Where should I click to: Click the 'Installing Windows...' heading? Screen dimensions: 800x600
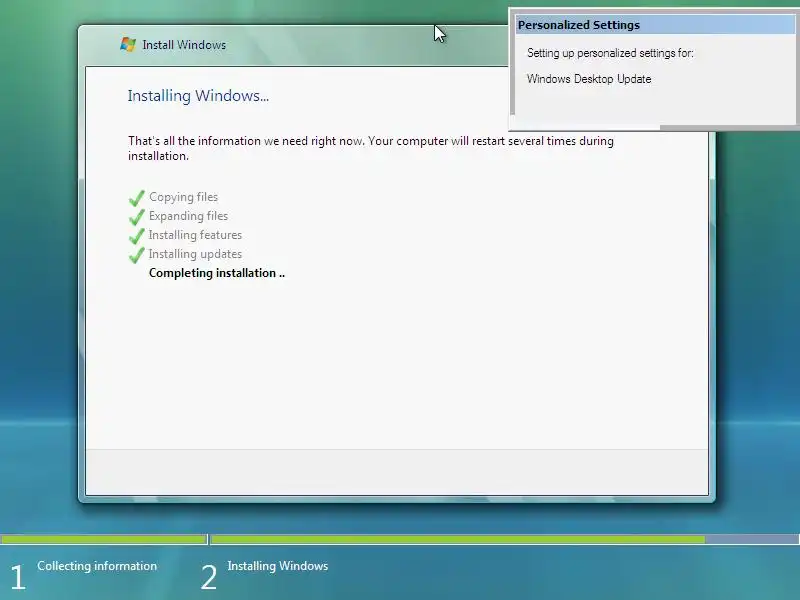click(x=198, y=96)
